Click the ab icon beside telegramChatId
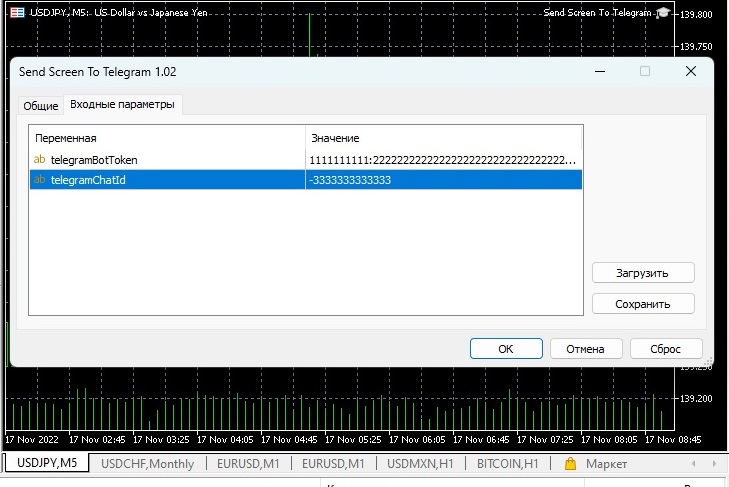Viewport: 729px width, 487px height. [40, 180]
